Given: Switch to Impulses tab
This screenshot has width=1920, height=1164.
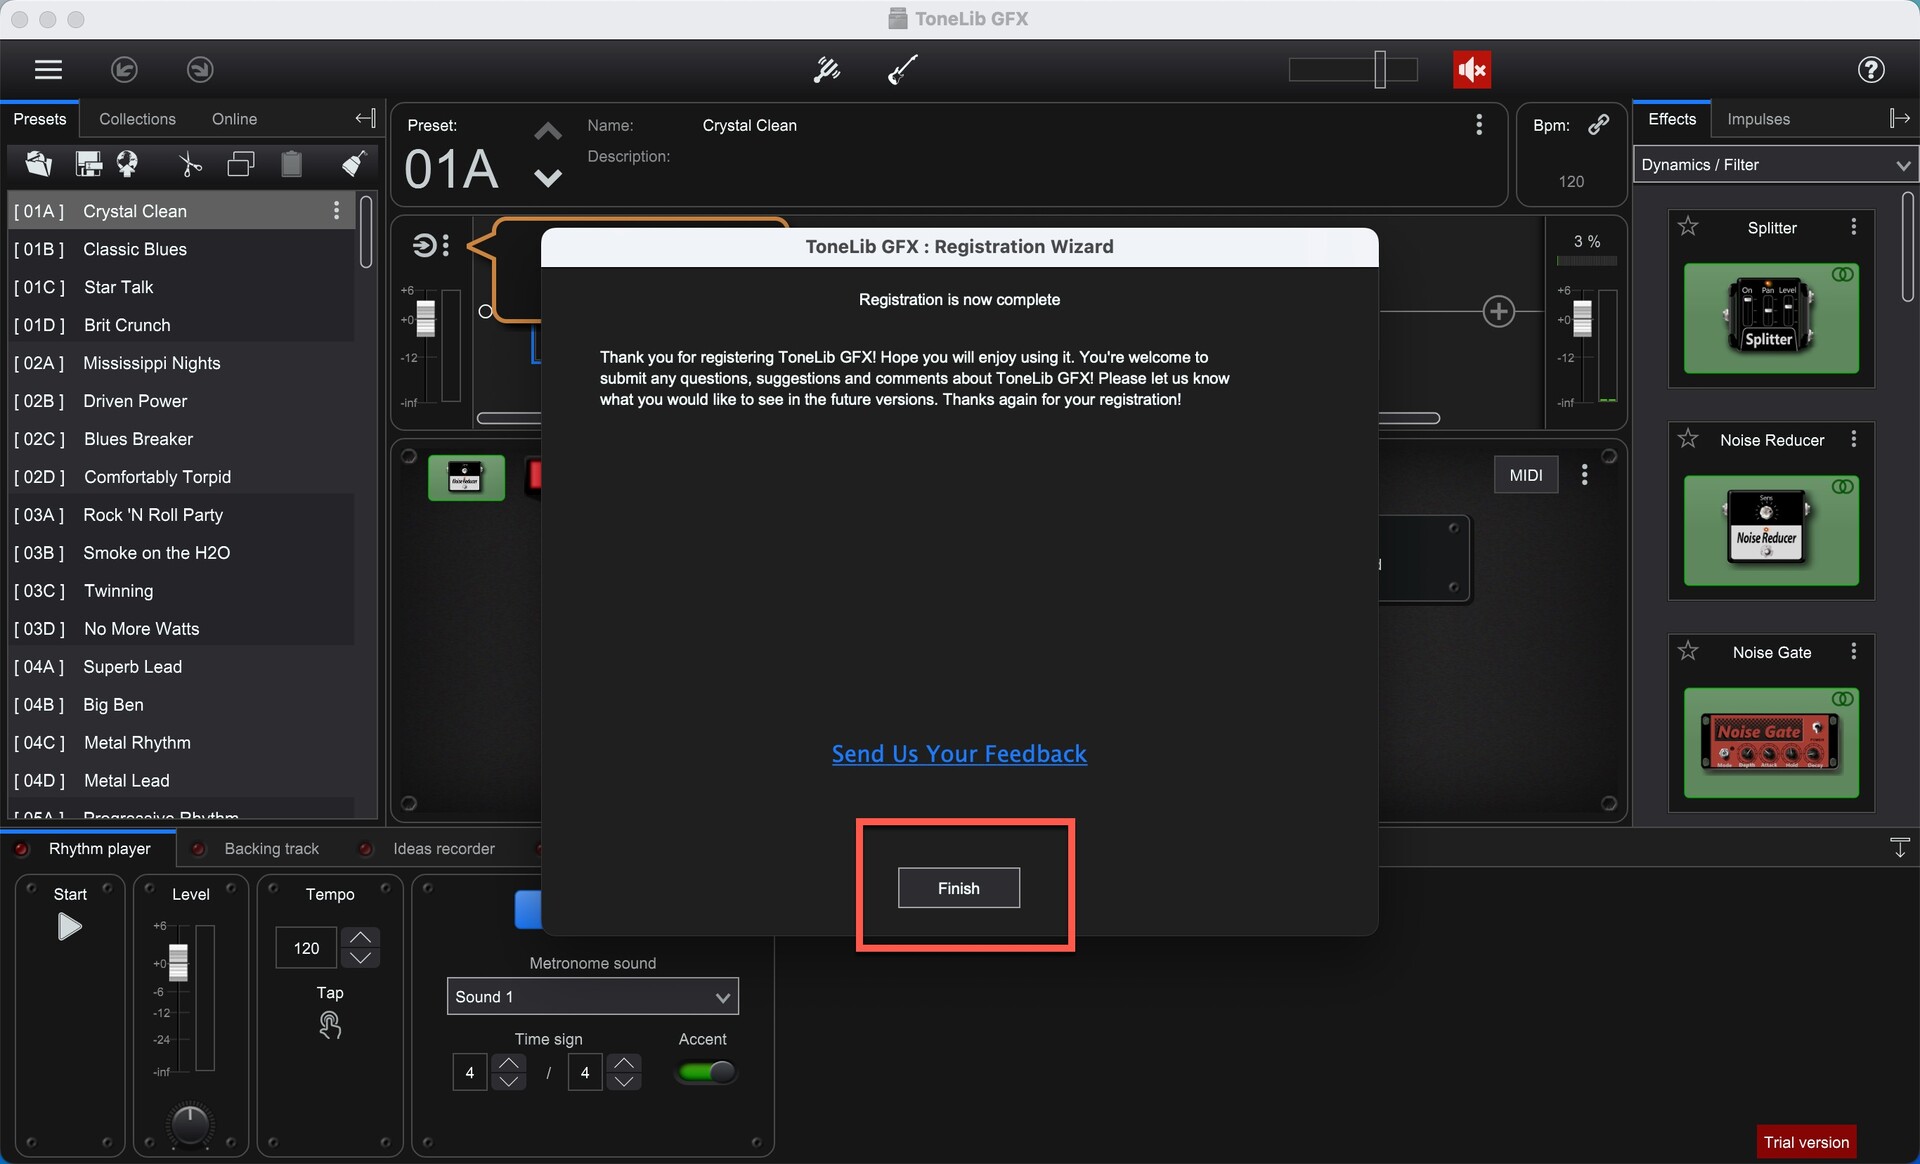Looking at the screenshot, I should point(1758,118).
